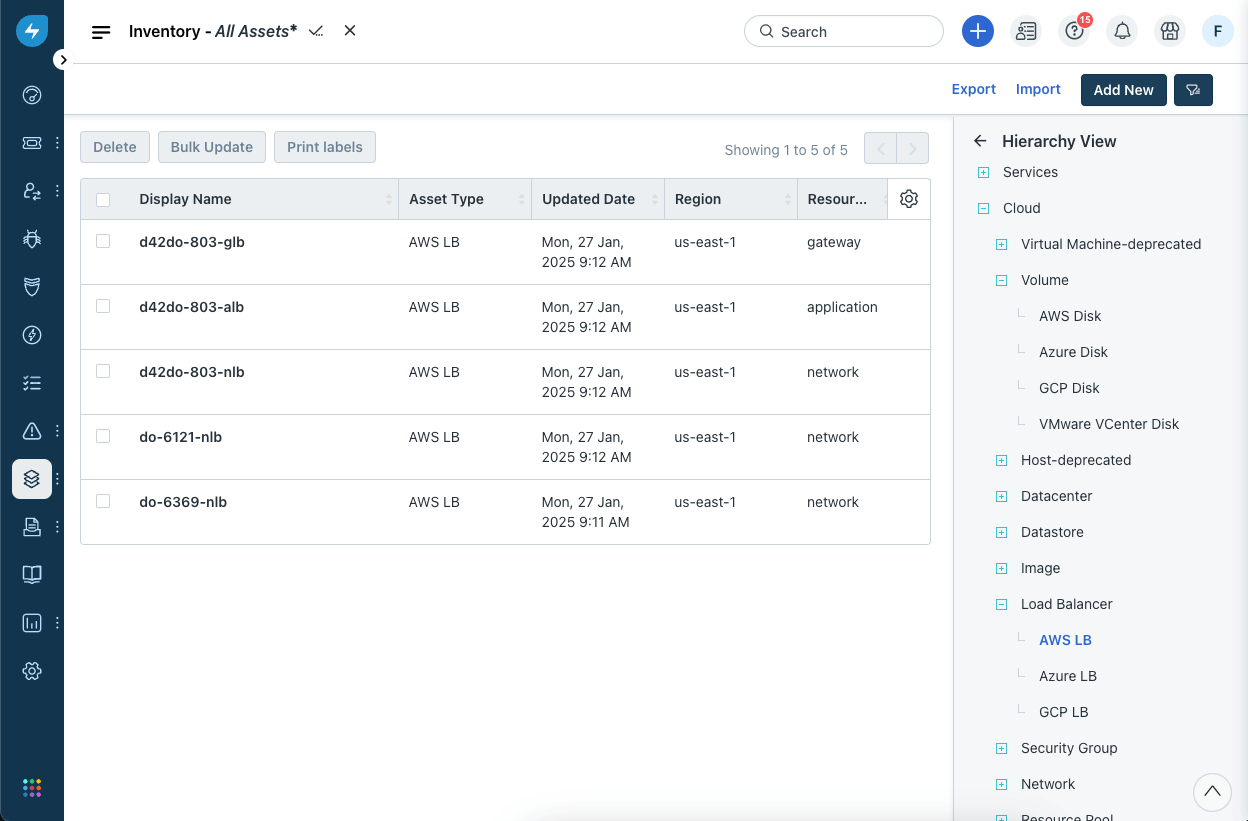Open the hamburger menu next to Inventory
The image size is (1248, 821).
point(100,31)
